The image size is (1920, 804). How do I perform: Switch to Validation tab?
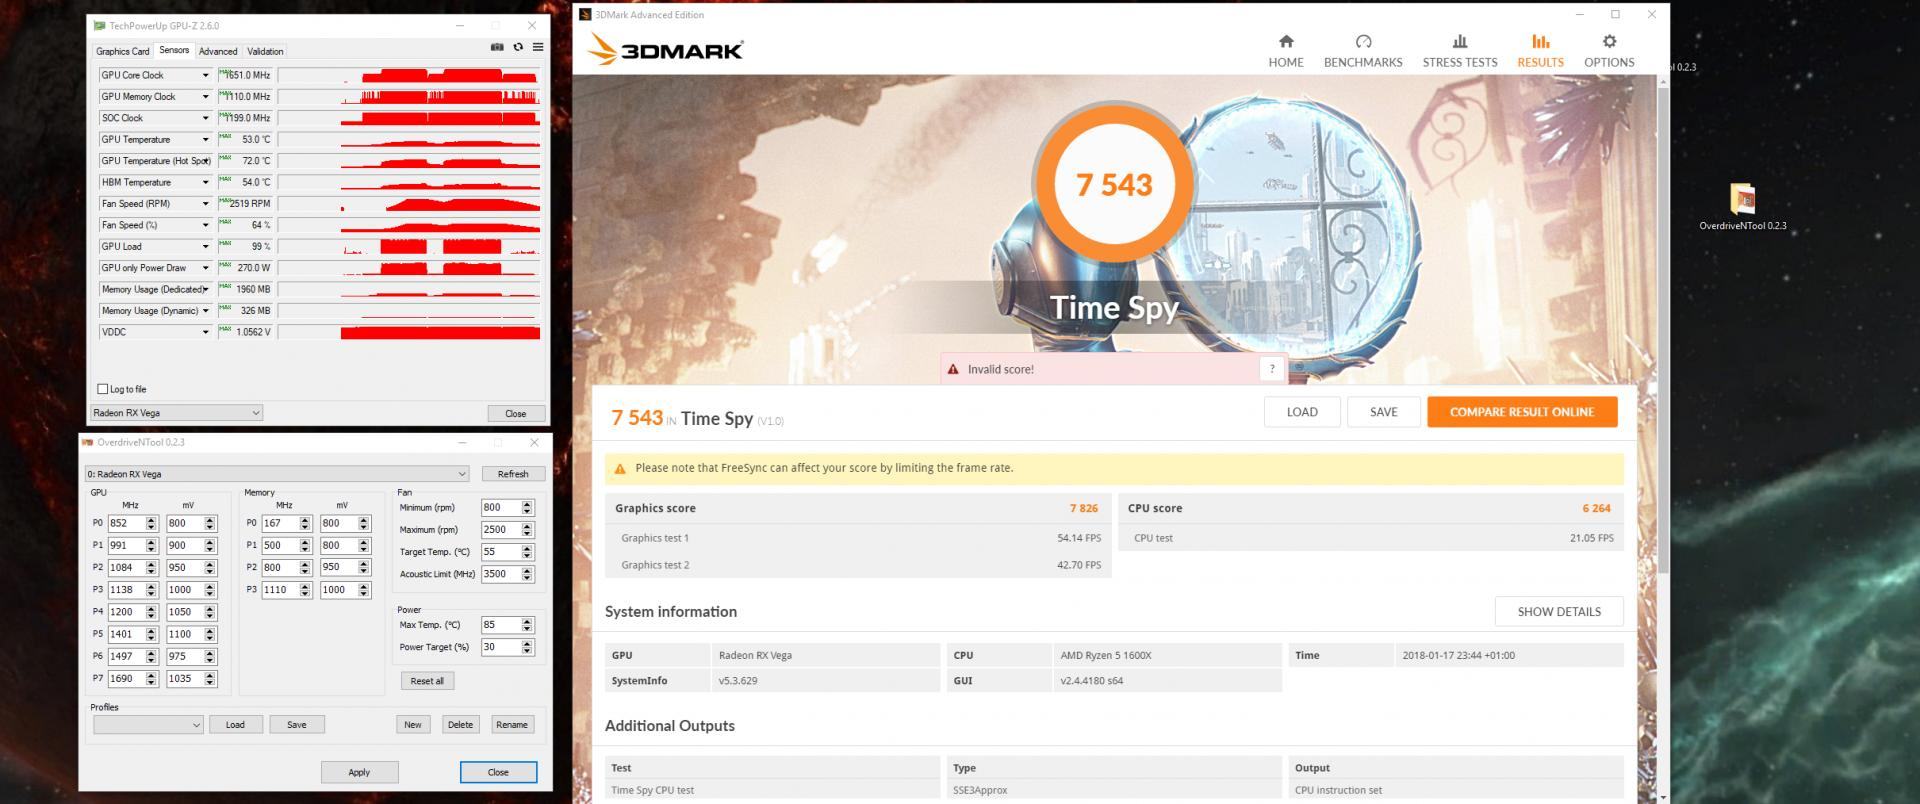(265, 51)
